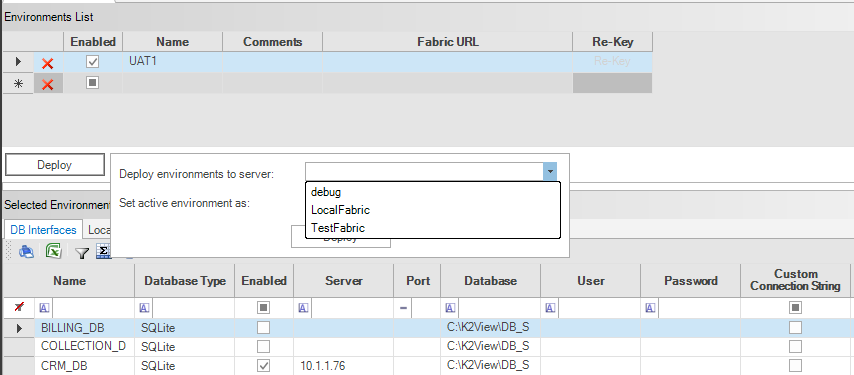Disable the CRM_DB Enabled checkbox
Screen dimensions: 854x375
(x=264, y=365)
